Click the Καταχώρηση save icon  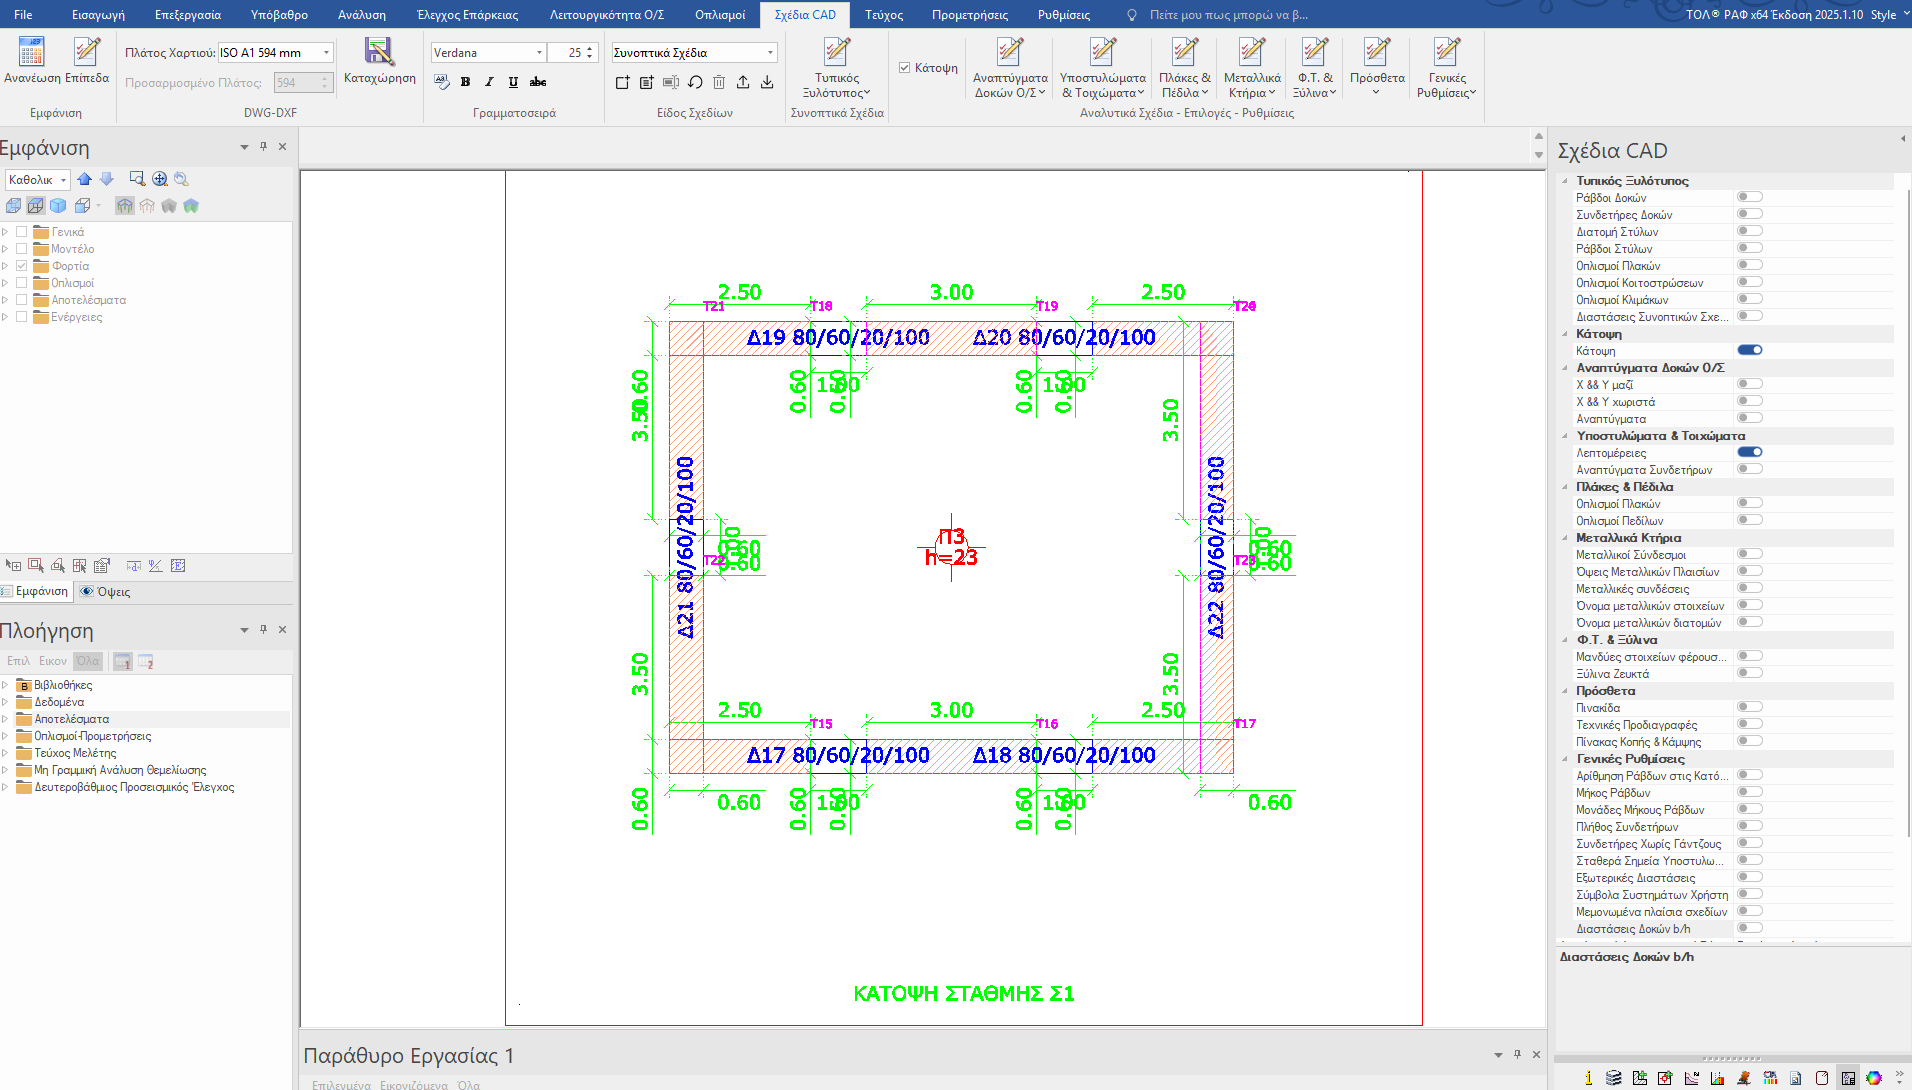pyautogui.click(x=379, y=52)
